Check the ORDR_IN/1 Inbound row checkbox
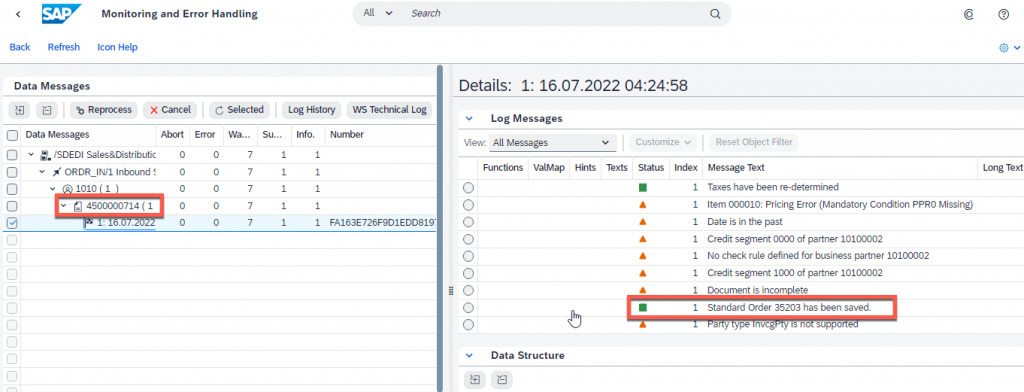Viewport: 1024px width, 392px height. (12, 172)
